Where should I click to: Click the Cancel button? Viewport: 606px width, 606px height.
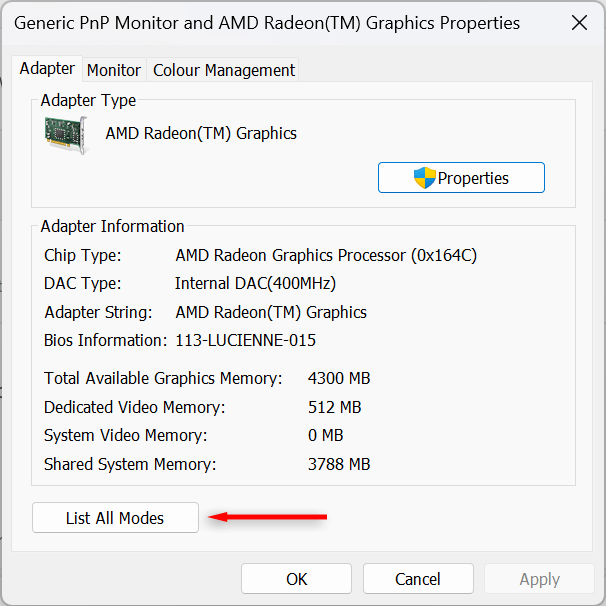(x=418, y=579)
